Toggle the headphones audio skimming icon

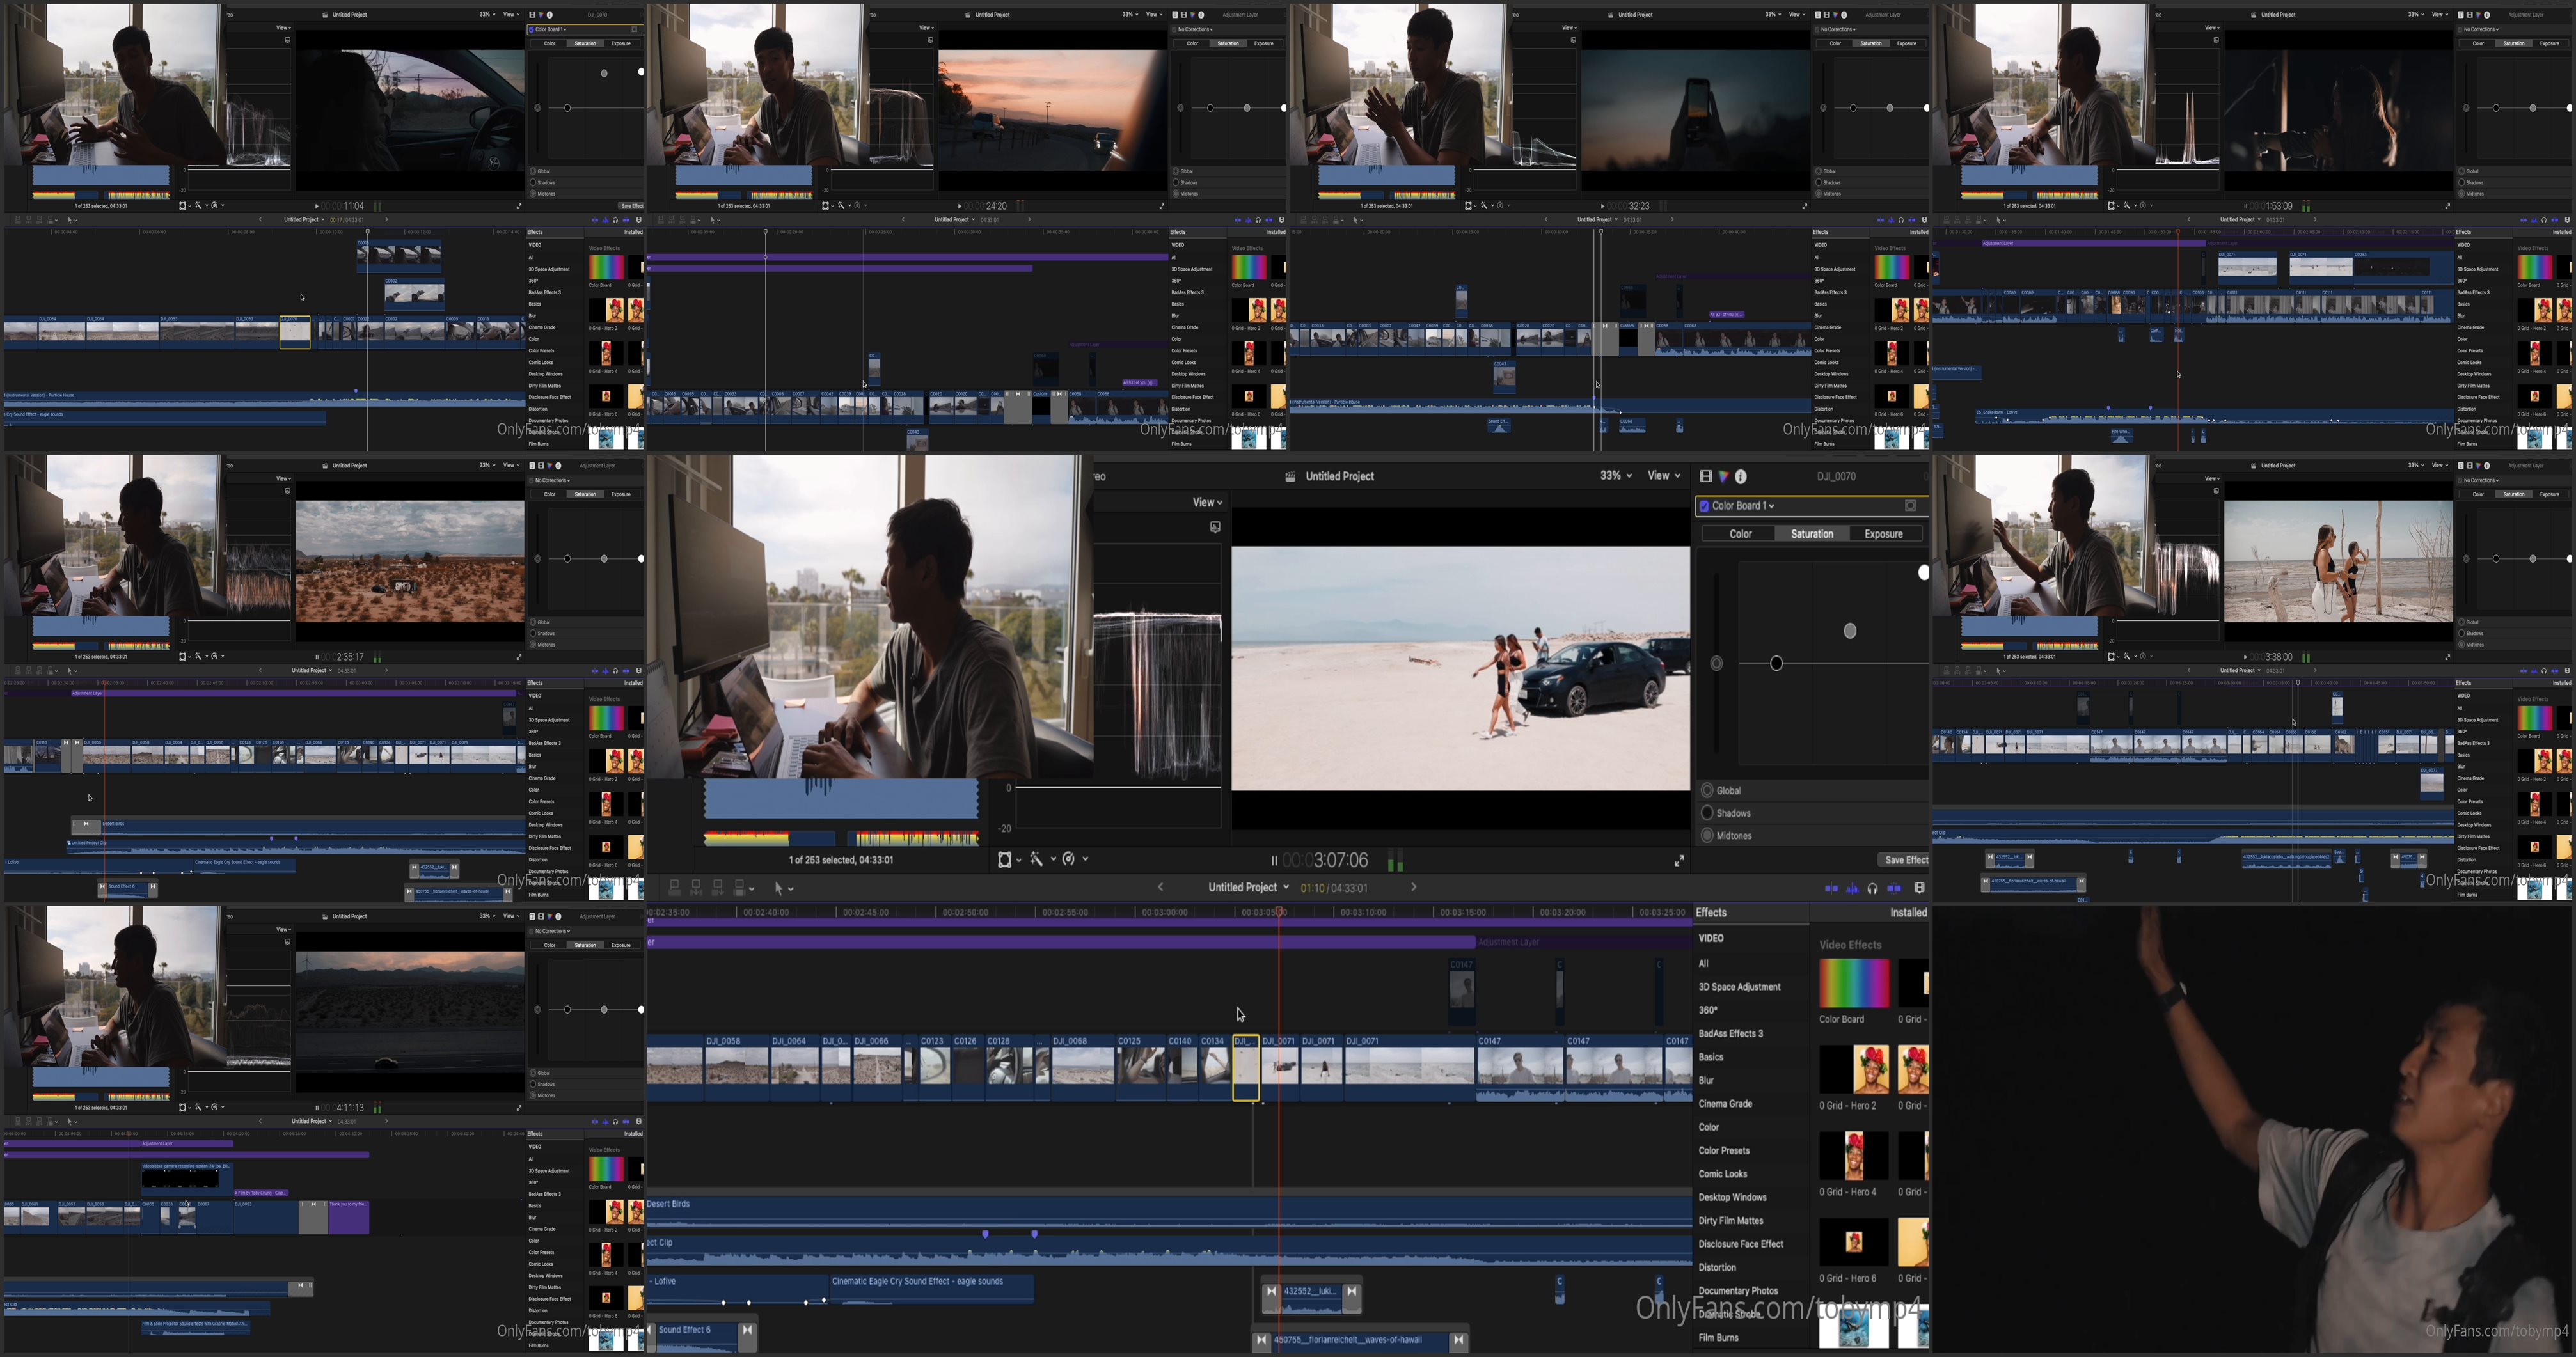coord(1872,888)
